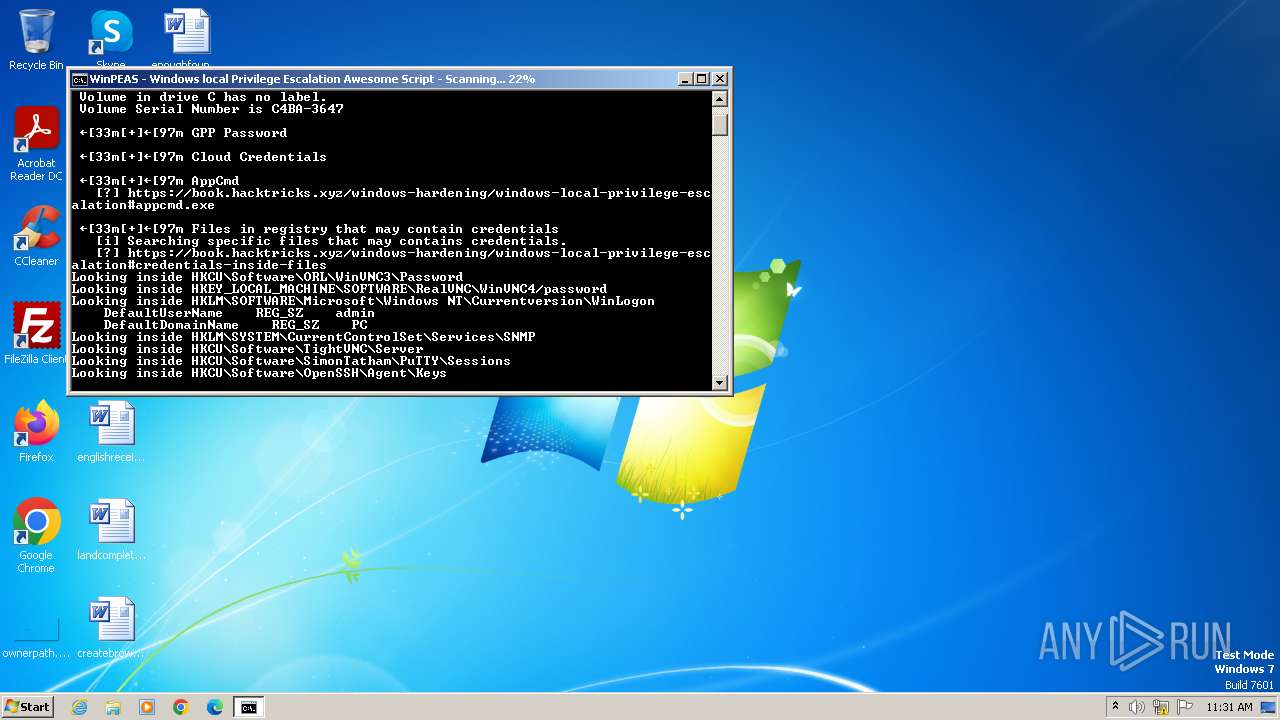Click the line mentioning OpenSSH\Agent\Keys
The width and height of the screenshot is (1280, 720).
click(259, 373)
